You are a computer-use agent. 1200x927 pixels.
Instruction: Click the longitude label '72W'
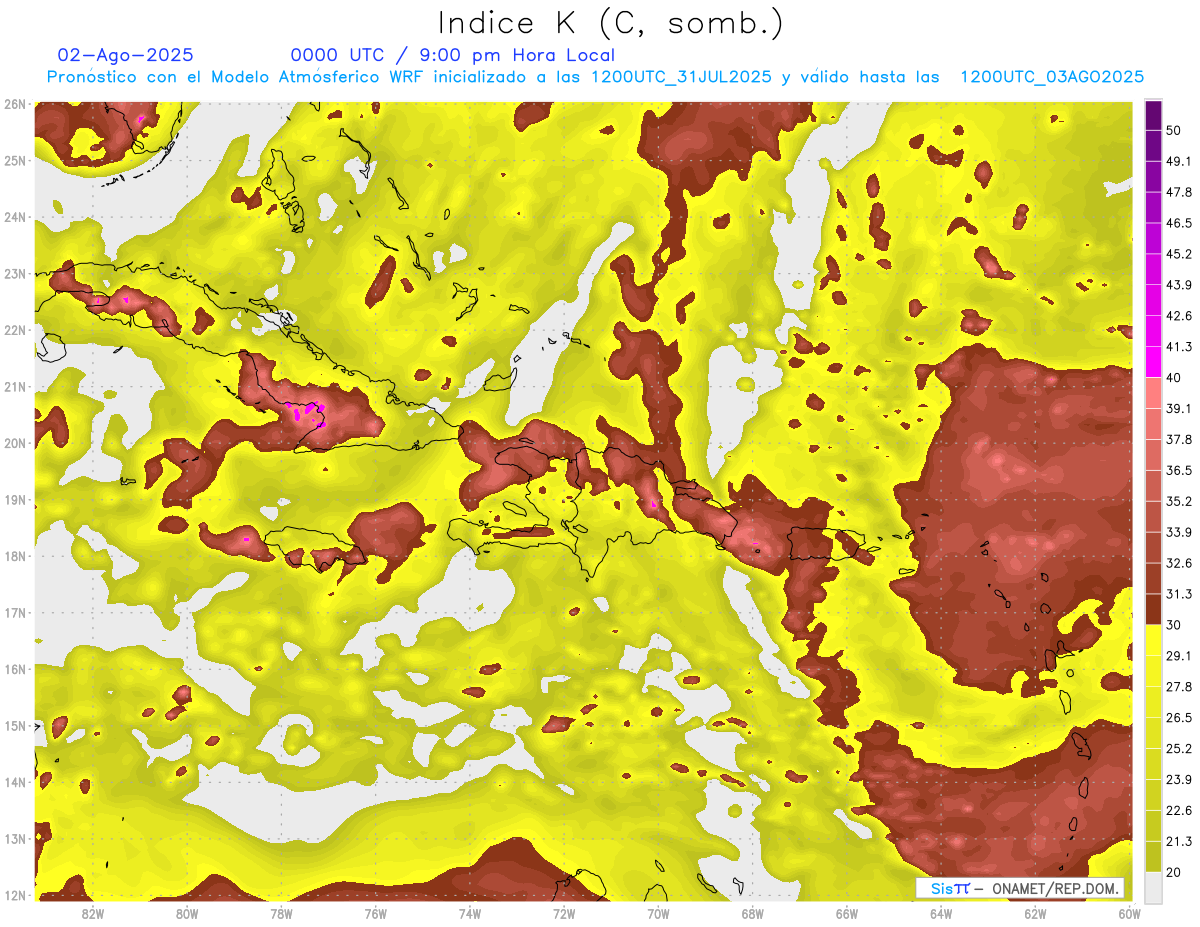coord(564,914)
